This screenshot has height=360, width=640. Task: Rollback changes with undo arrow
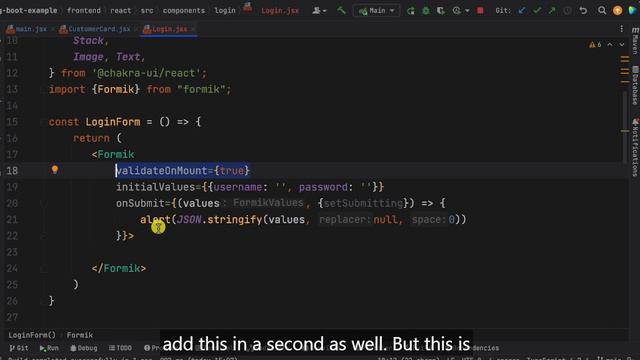tap(583, 11)
